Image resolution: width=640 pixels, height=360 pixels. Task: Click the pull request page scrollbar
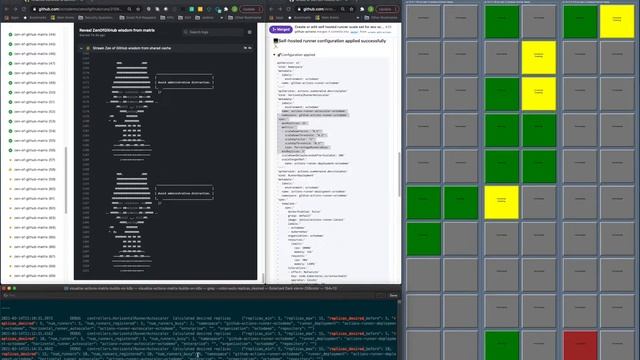399,174
